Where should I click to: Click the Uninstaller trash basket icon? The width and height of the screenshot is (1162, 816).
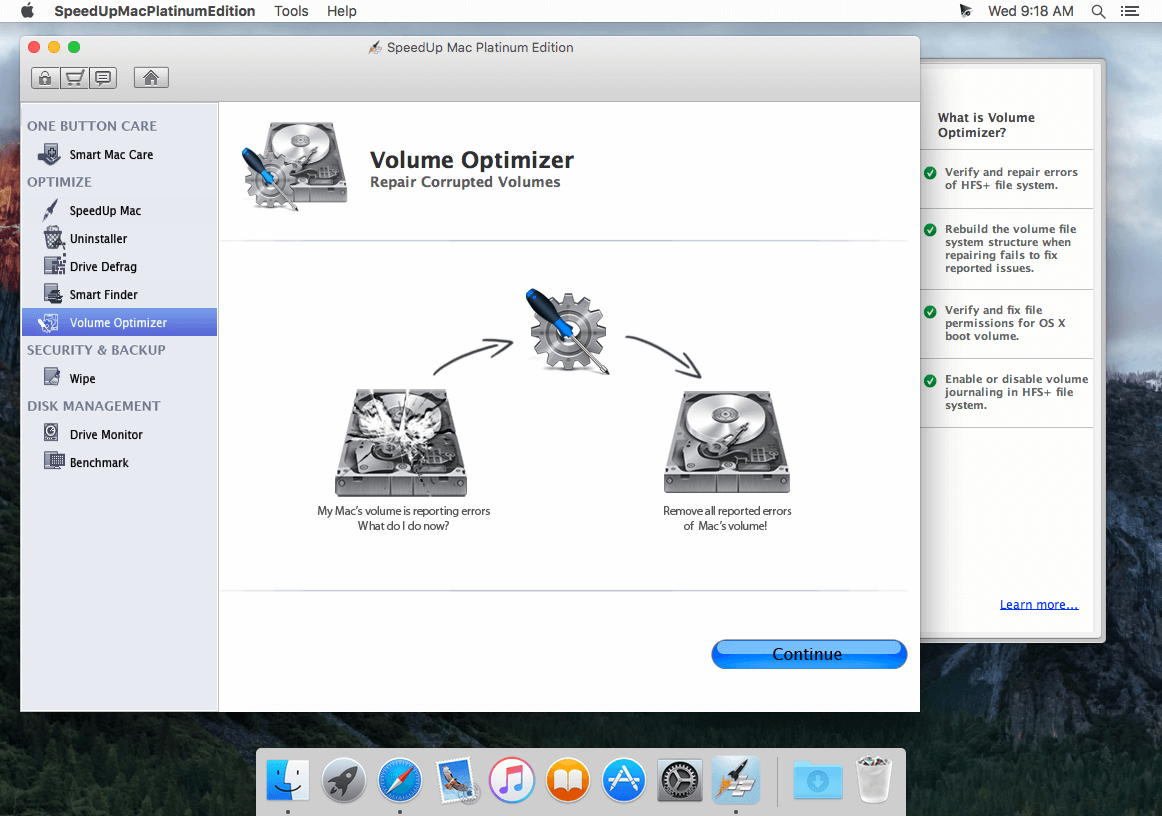pos(53,239)
